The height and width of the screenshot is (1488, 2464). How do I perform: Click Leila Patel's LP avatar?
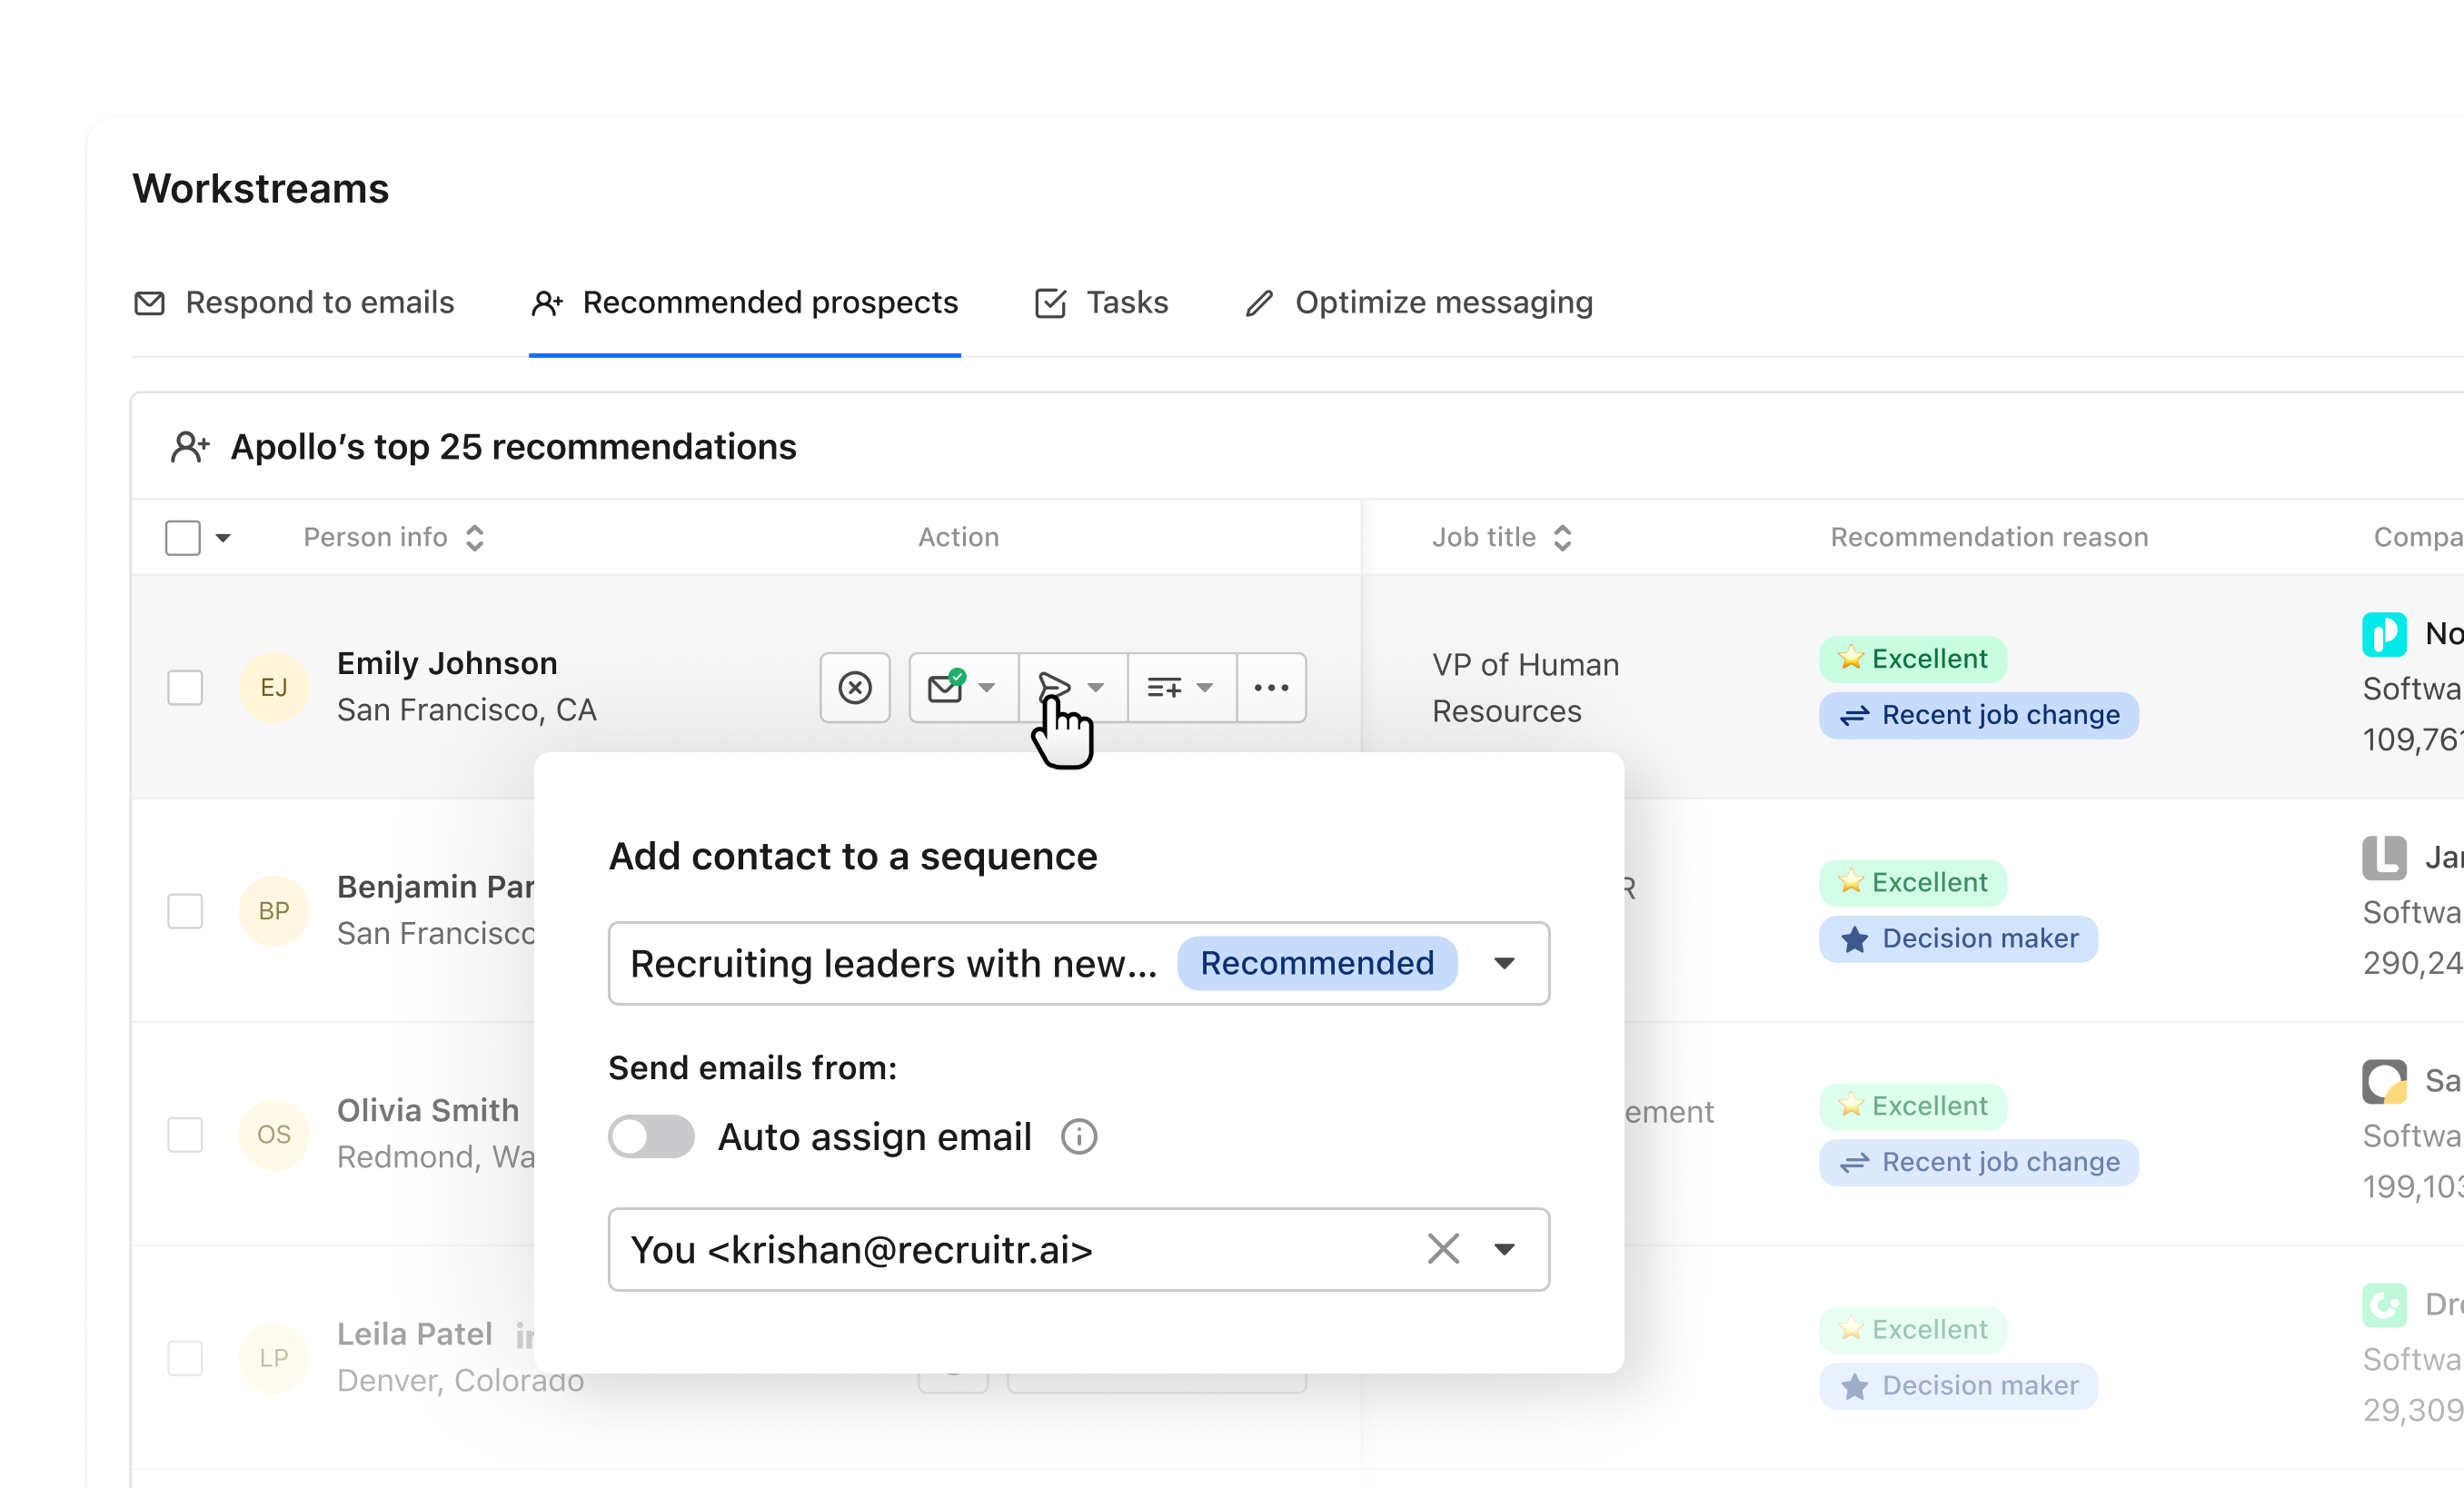274,1358
